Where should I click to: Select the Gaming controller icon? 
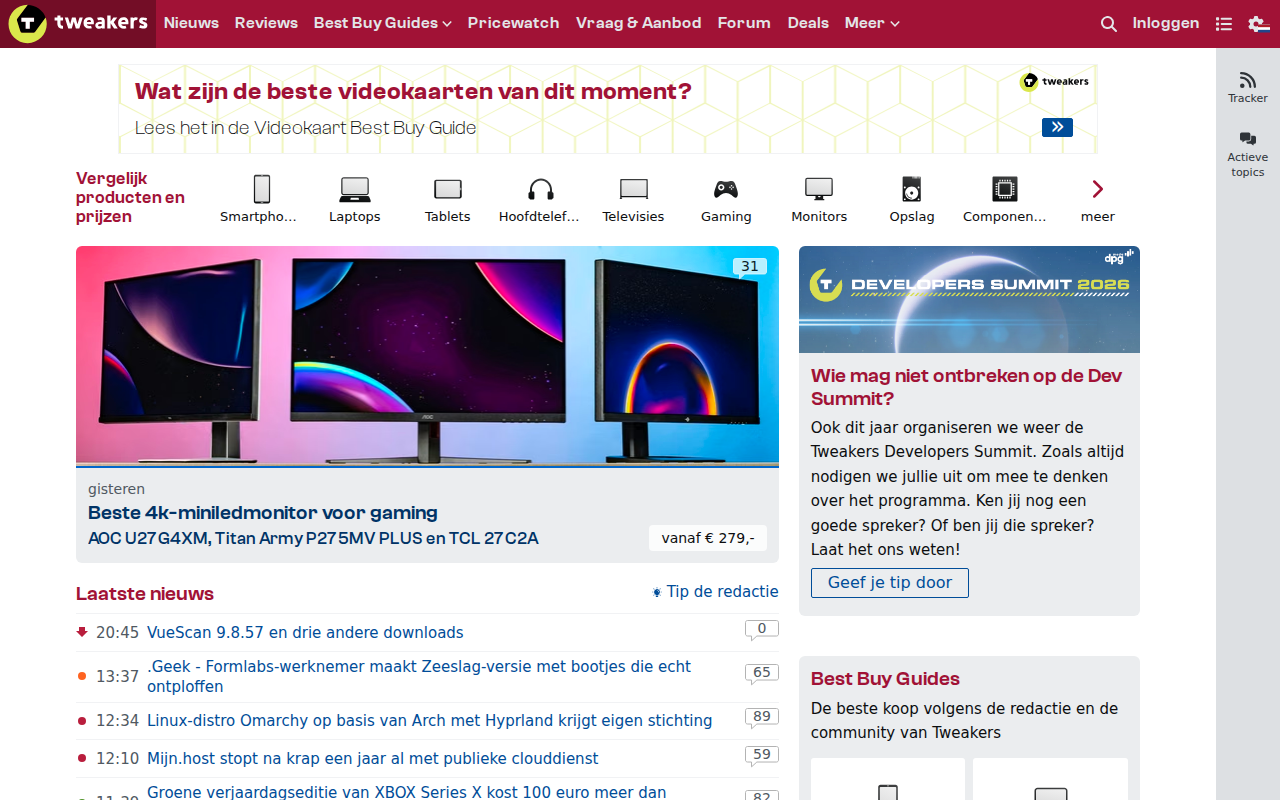pyautogui.click(x=726, y=189)
